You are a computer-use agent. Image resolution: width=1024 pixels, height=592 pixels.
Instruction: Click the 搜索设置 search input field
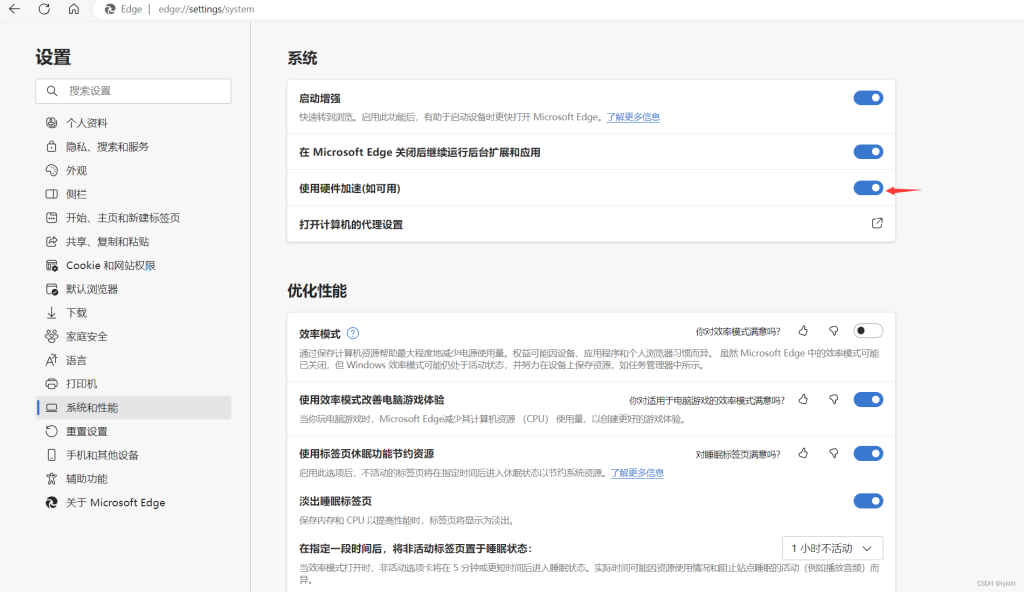pyautogui.click(x=133, y=91)
